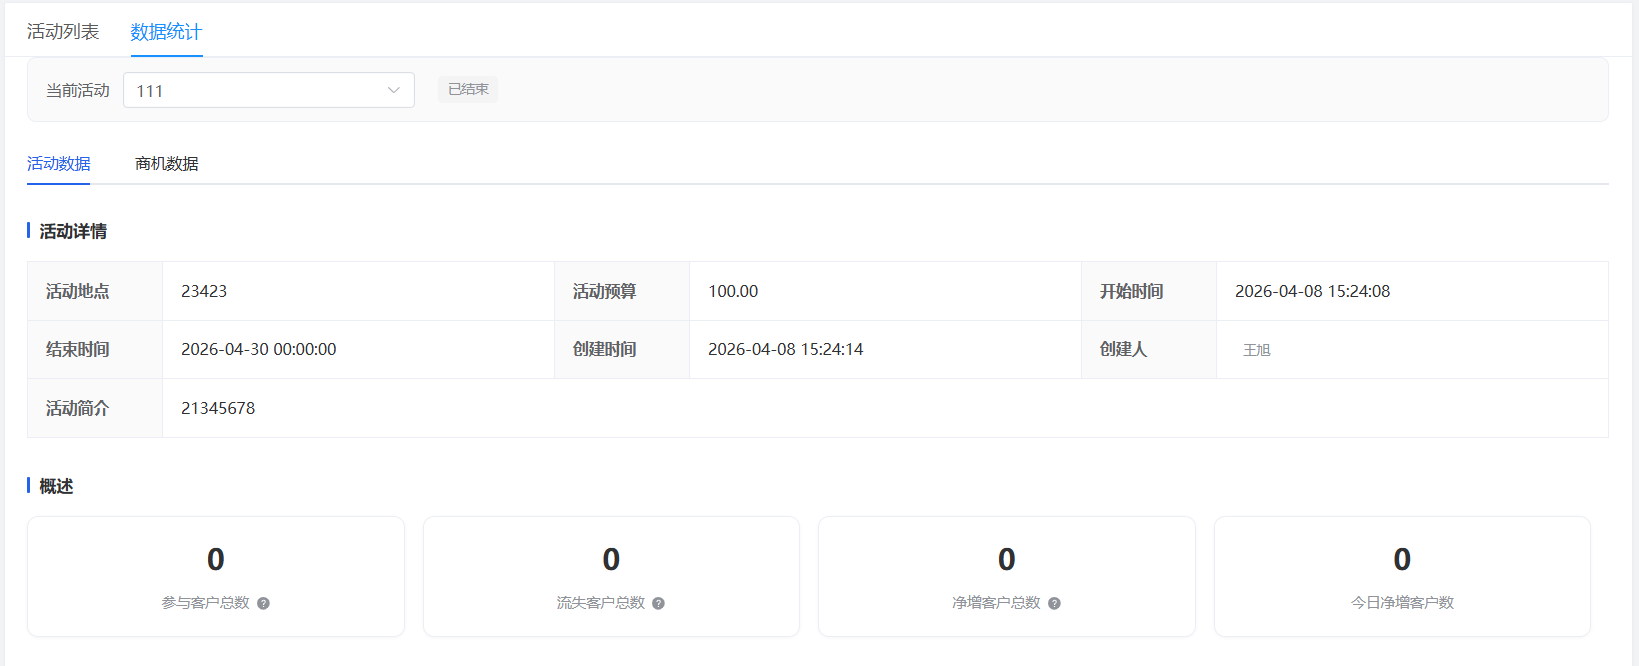Click the 概述 section heading

pos(56,486)
